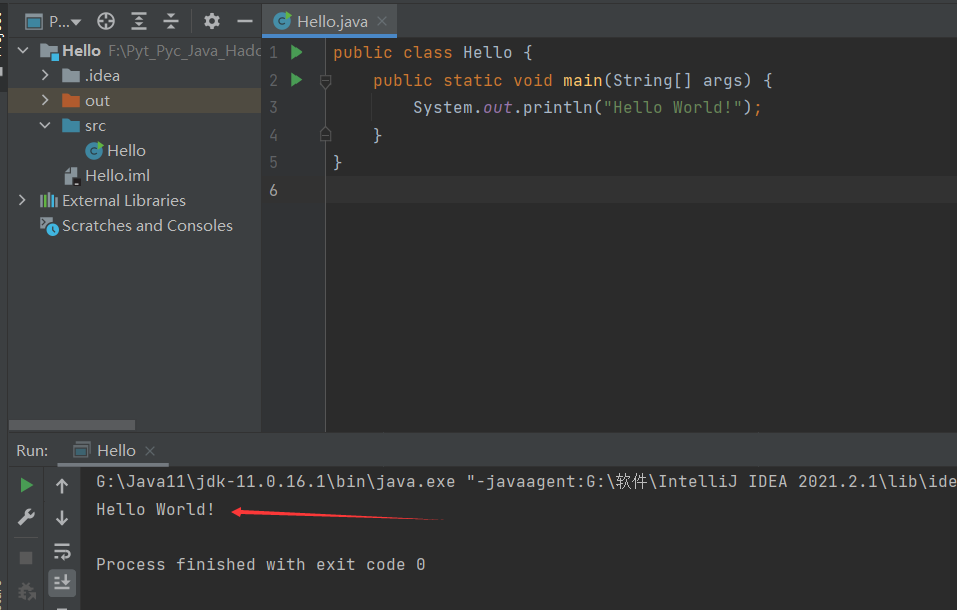Switch to the Hello.java editor tab

pyautogui.click(x=332, y=22)
